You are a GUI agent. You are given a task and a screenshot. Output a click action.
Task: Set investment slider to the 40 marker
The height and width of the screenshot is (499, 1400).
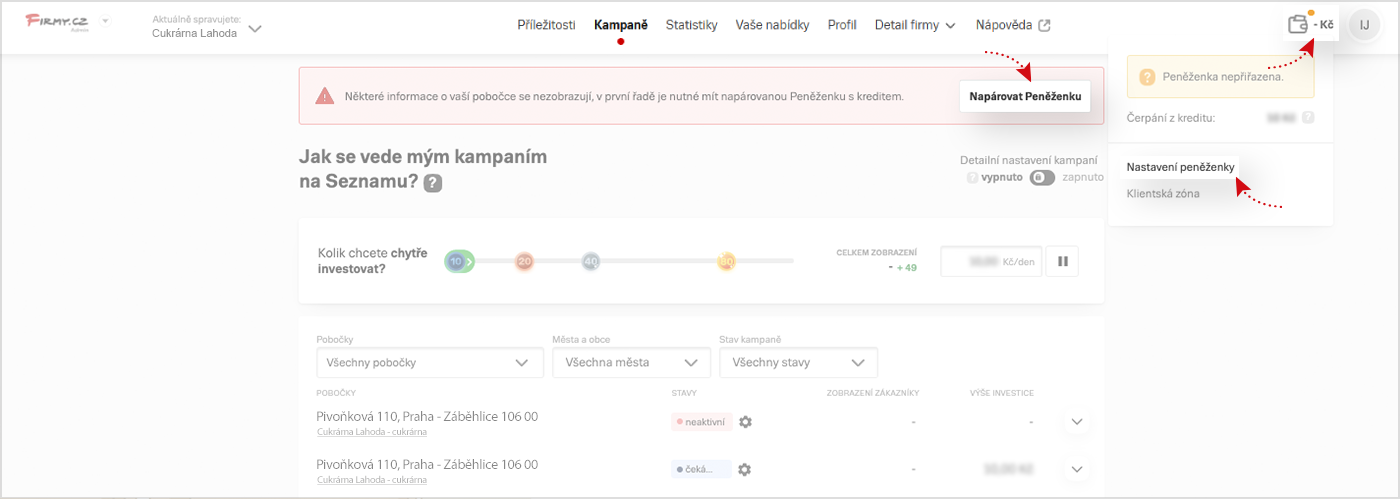pyautogui.click(x=590, y=261)
